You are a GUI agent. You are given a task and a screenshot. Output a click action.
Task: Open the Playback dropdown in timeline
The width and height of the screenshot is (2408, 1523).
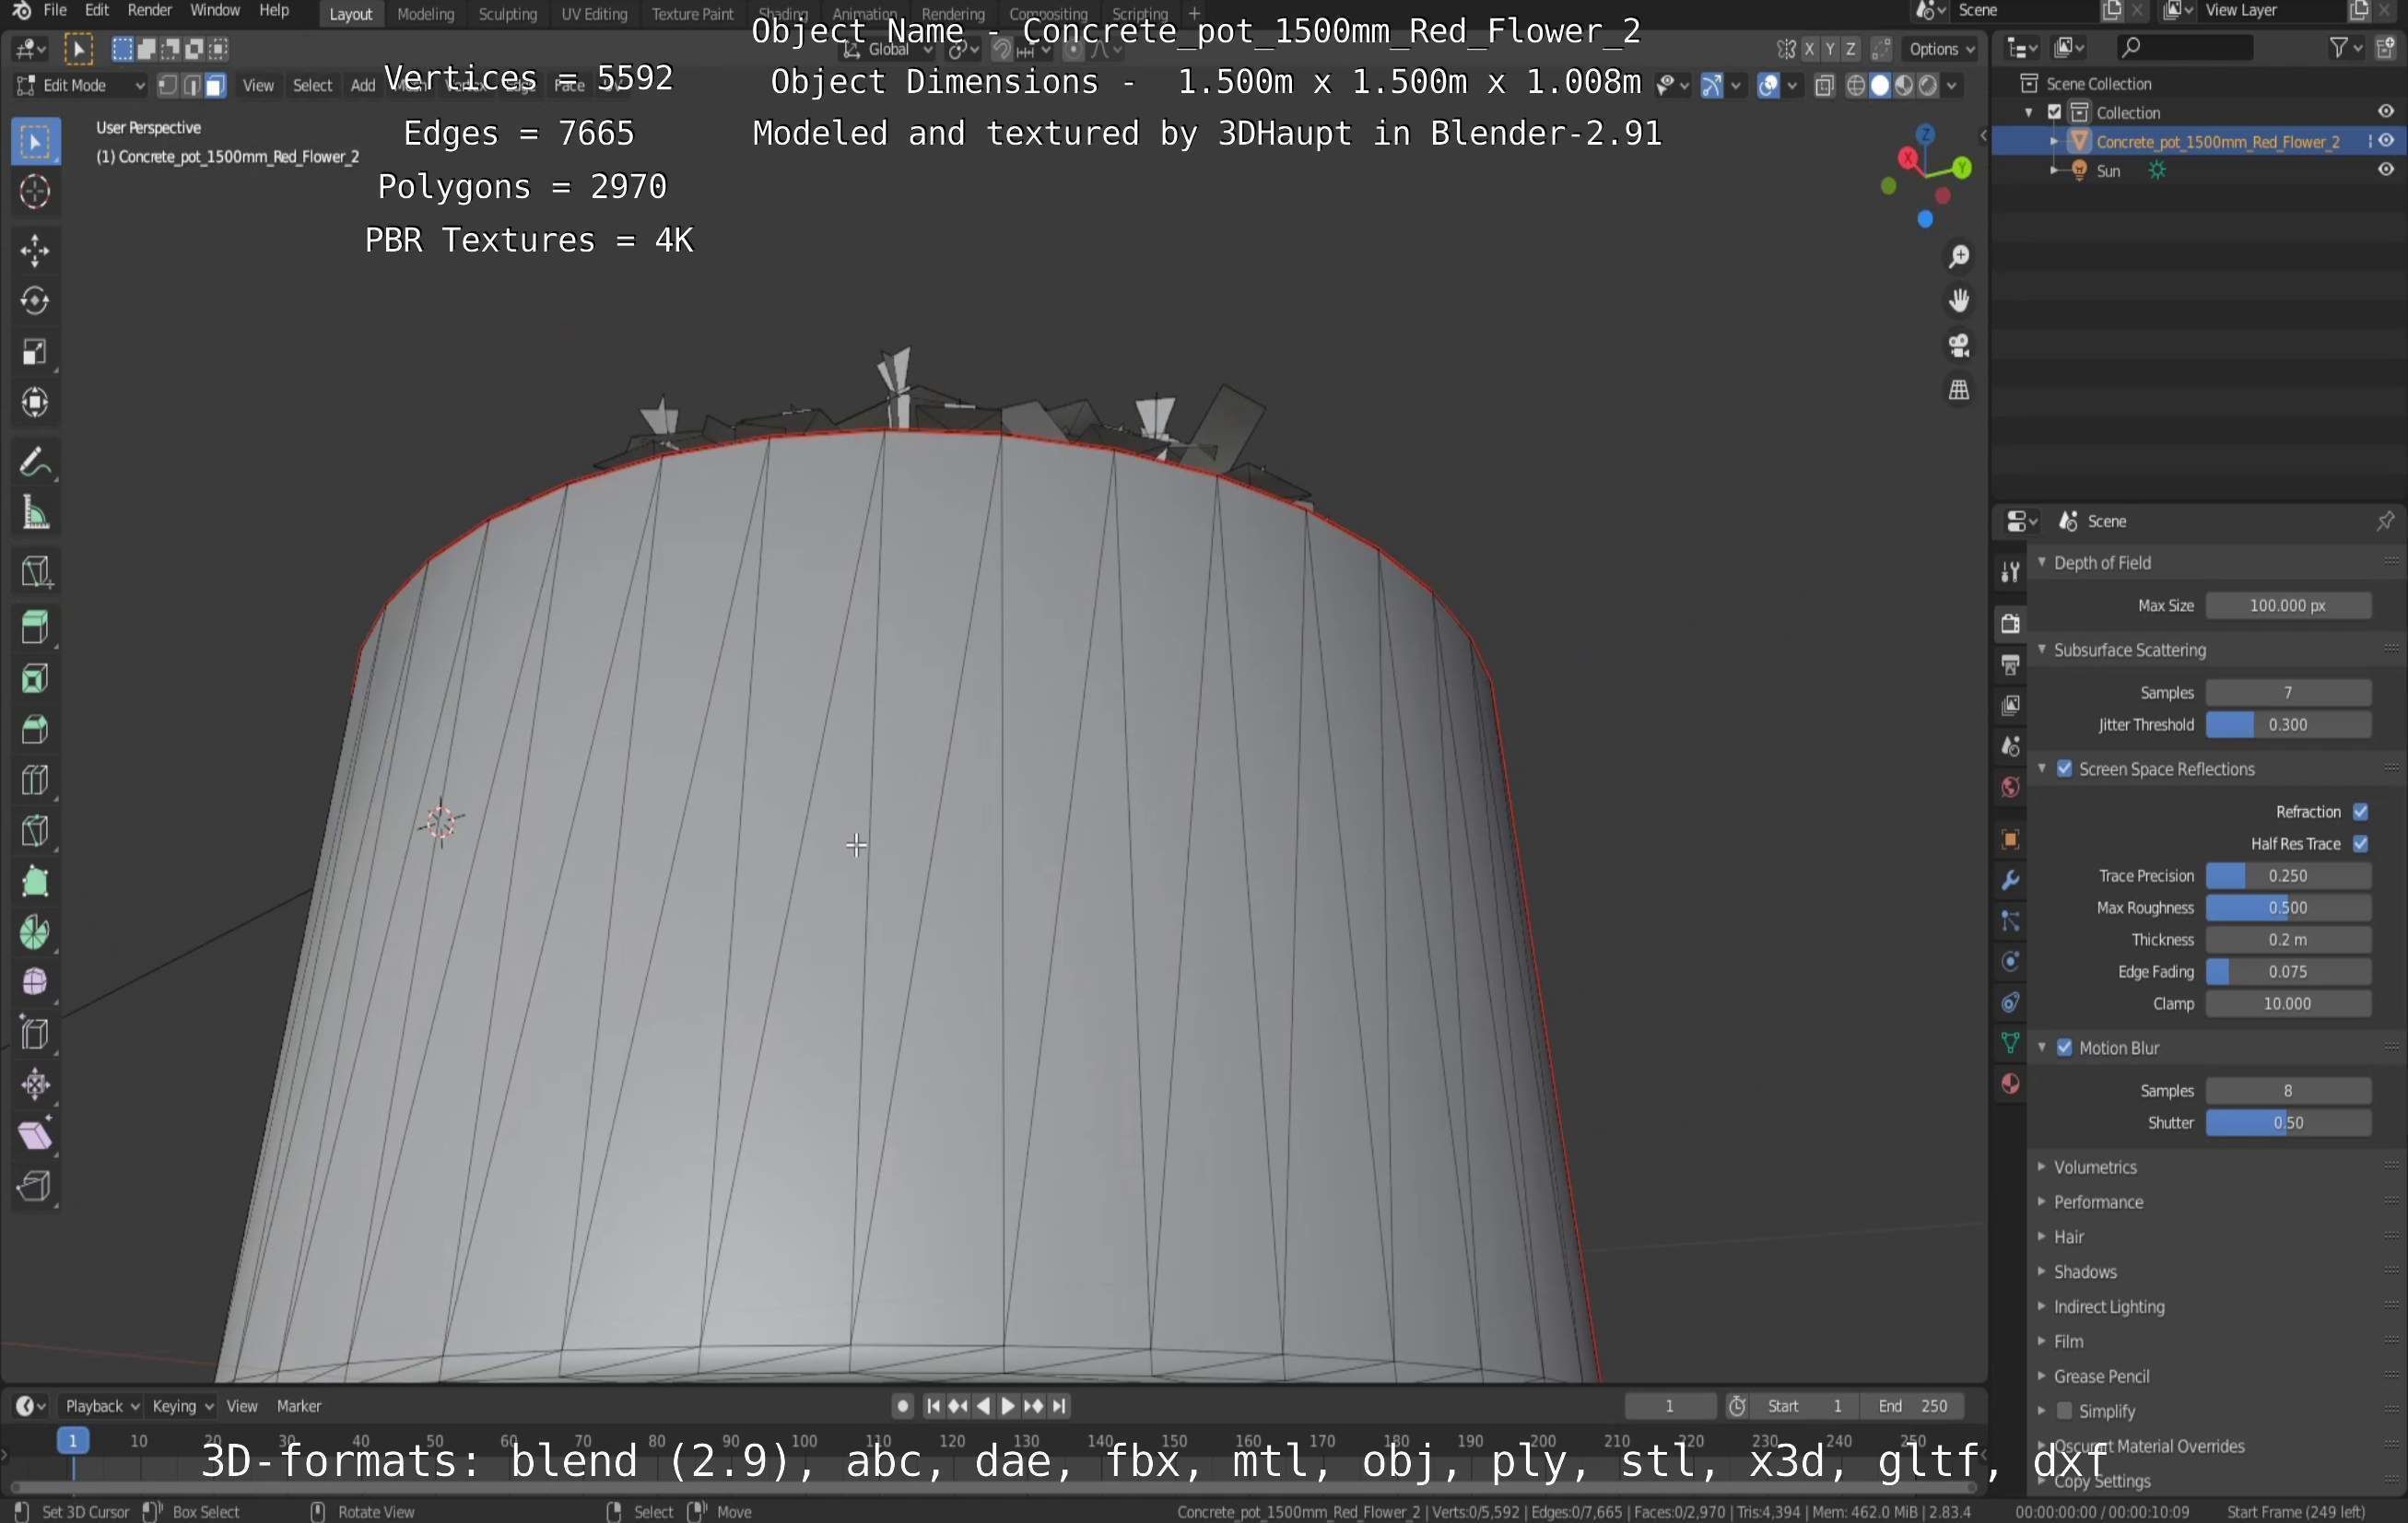101,1406
